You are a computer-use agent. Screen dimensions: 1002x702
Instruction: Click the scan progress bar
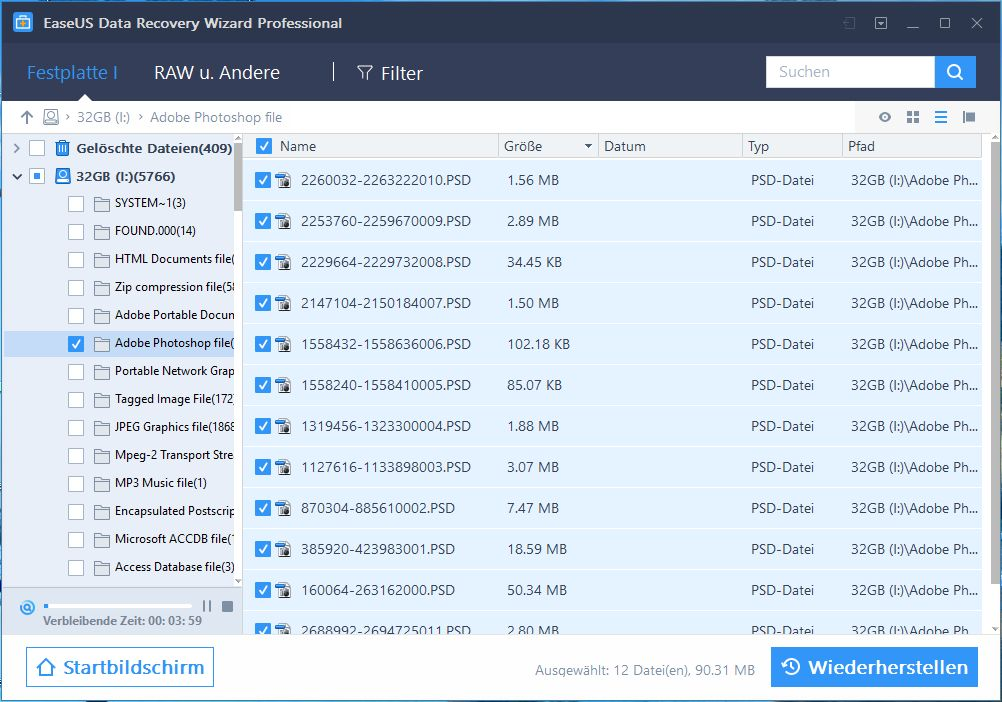pos(118,606)
